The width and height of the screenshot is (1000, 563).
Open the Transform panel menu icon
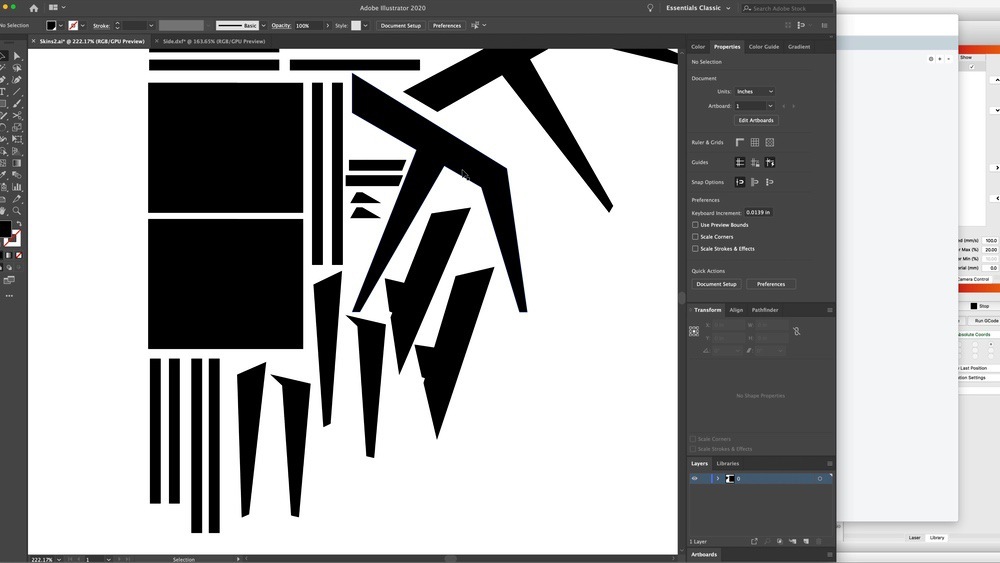click(x=830, y=310)
